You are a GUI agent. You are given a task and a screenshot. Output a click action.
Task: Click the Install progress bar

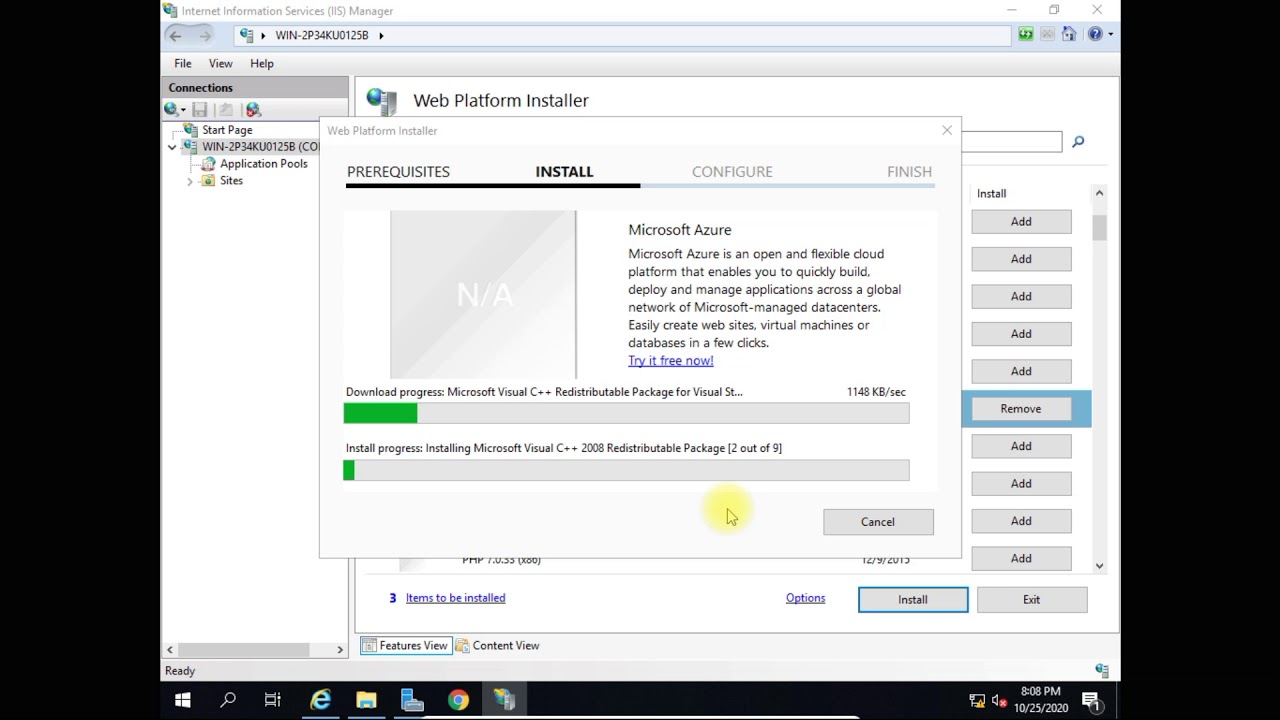coord(627,470)
